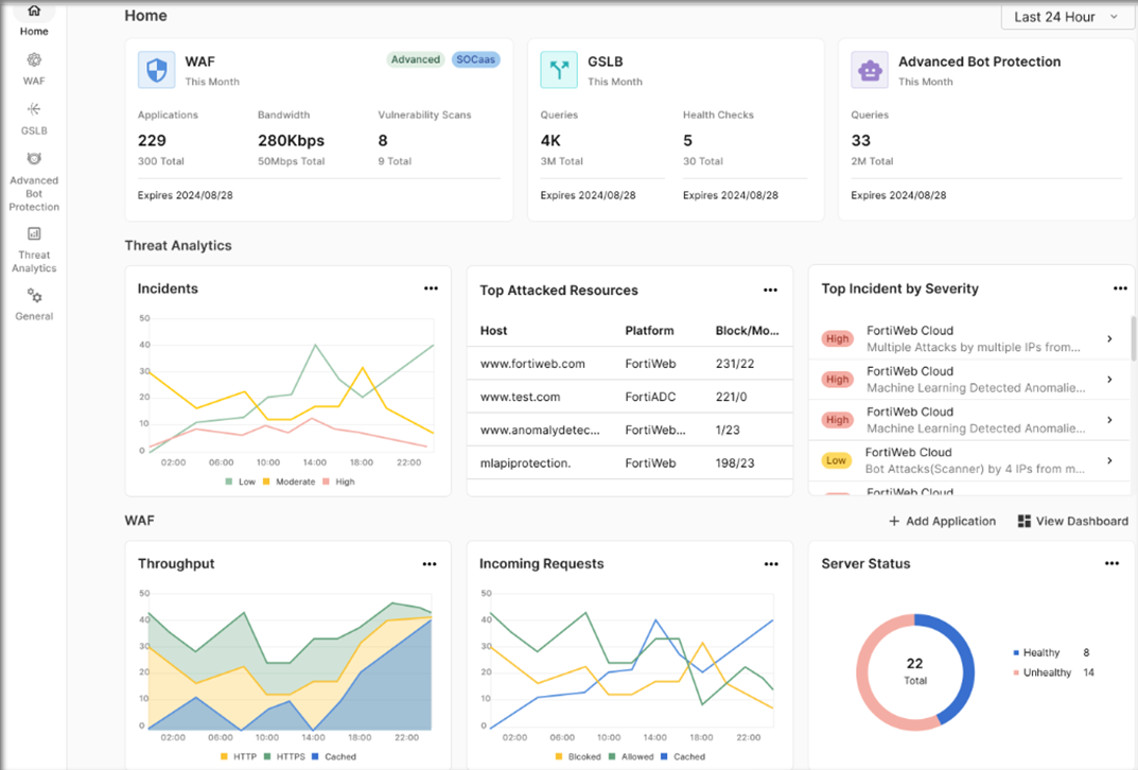Click the WAF shield card icon
This screenshot has width=1138, height=770.
tap(157, 70)
